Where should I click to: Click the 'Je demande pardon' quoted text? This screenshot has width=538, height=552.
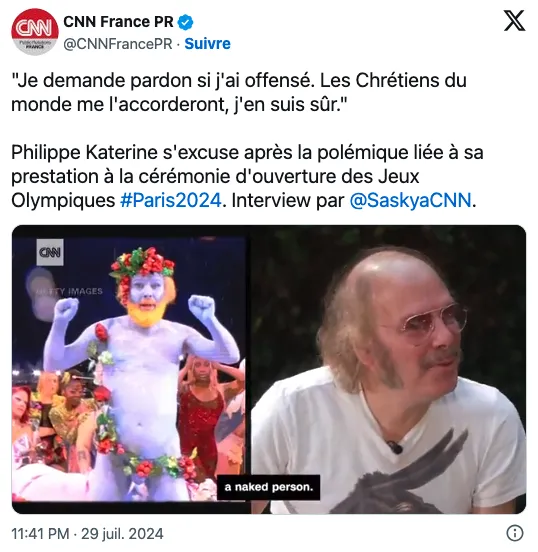pos(239,92)
